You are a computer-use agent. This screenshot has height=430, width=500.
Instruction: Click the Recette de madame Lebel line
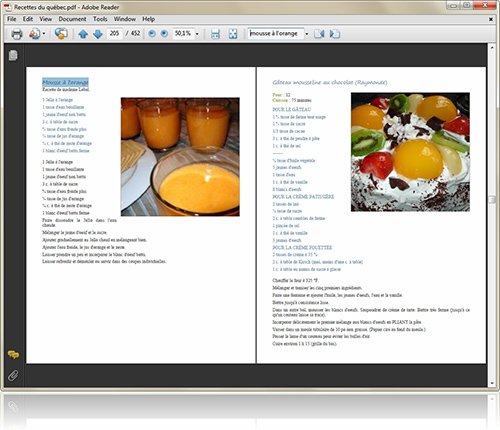point(66,90)
